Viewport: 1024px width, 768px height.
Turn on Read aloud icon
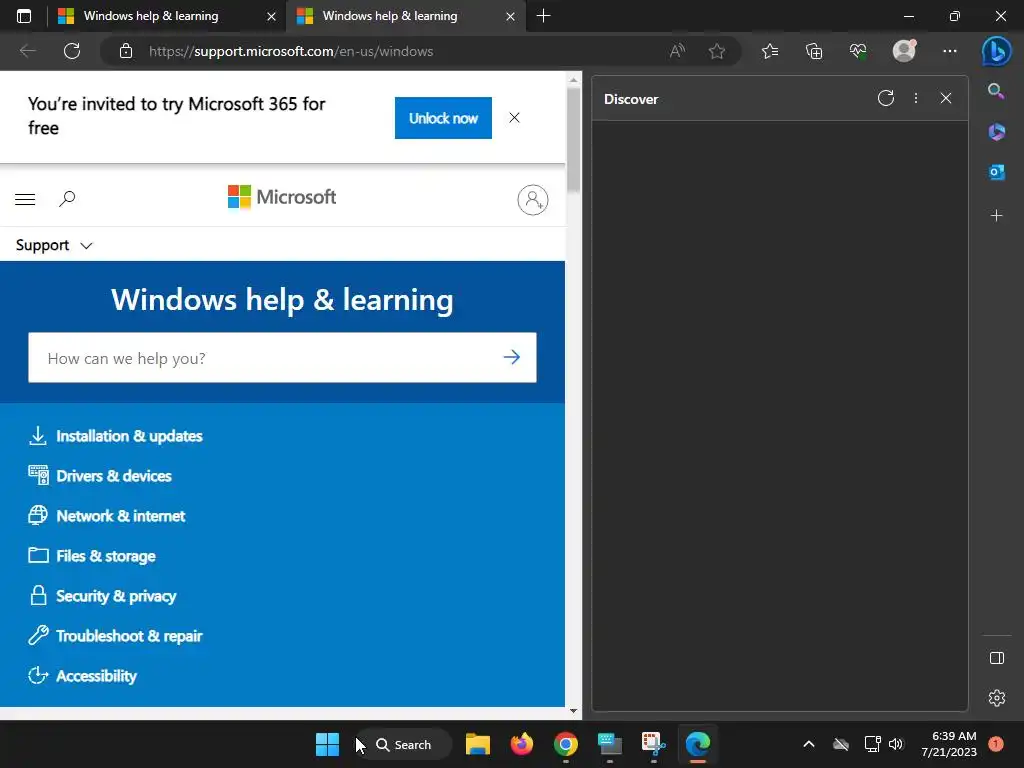(677, 51)
